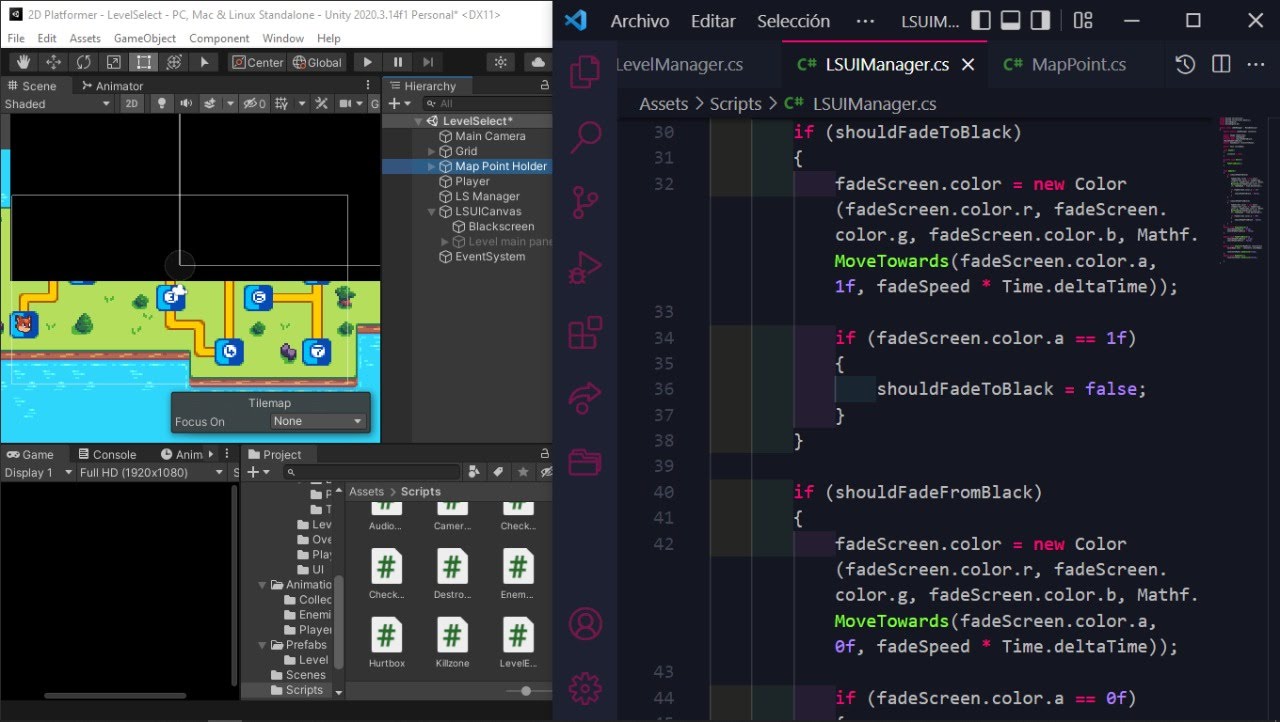Toggle scene effects layers icon
The height and width of the screenshot is (722, 1280).
click(x=210, y=104)
